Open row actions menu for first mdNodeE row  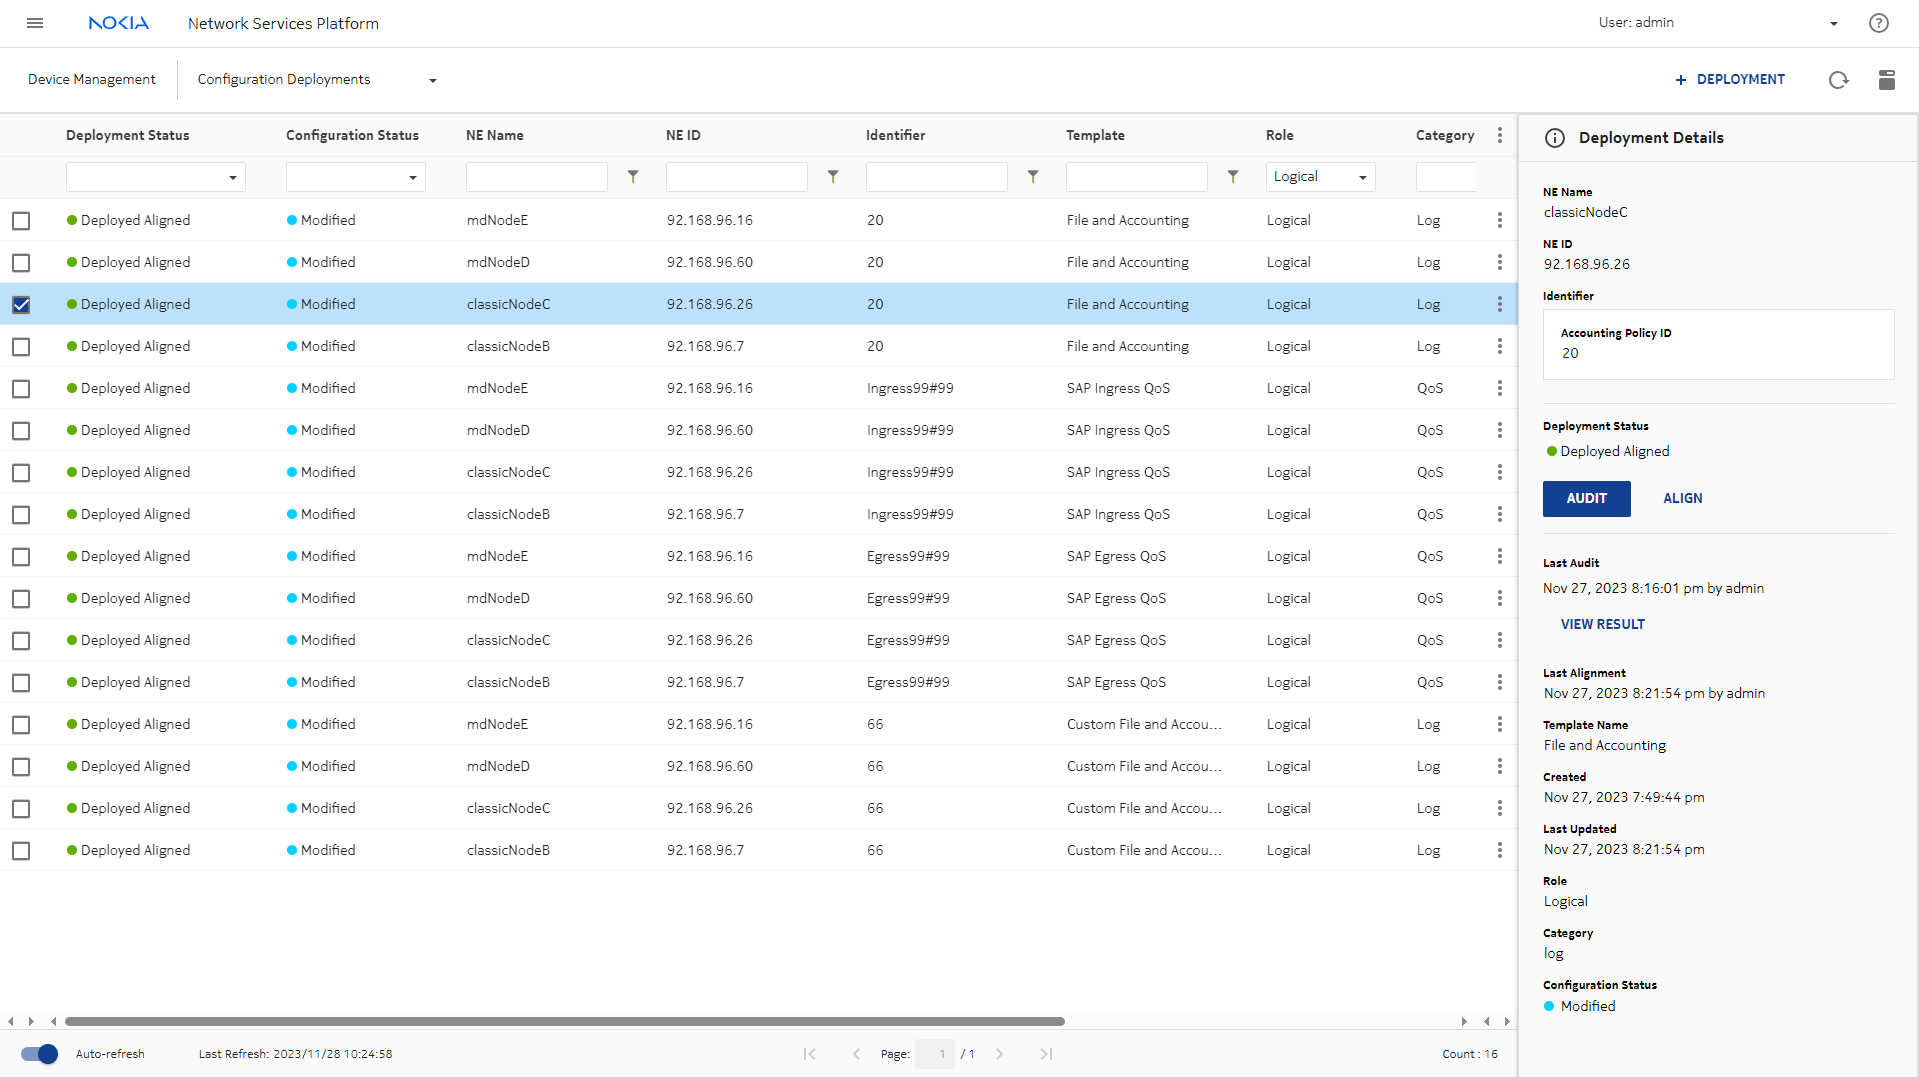1499,220
